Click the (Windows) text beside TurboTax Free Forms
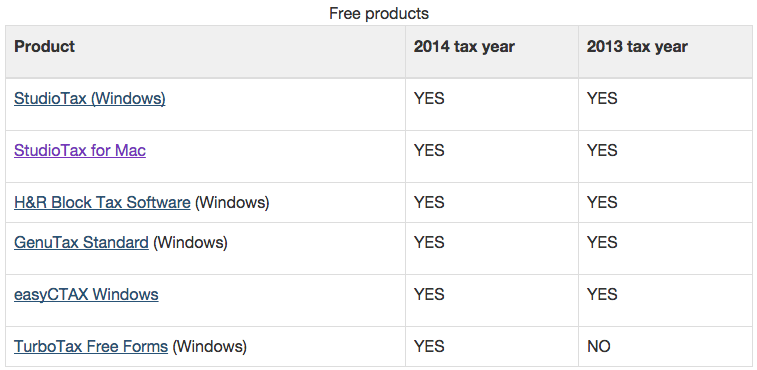757x370 pixels. 210,346
